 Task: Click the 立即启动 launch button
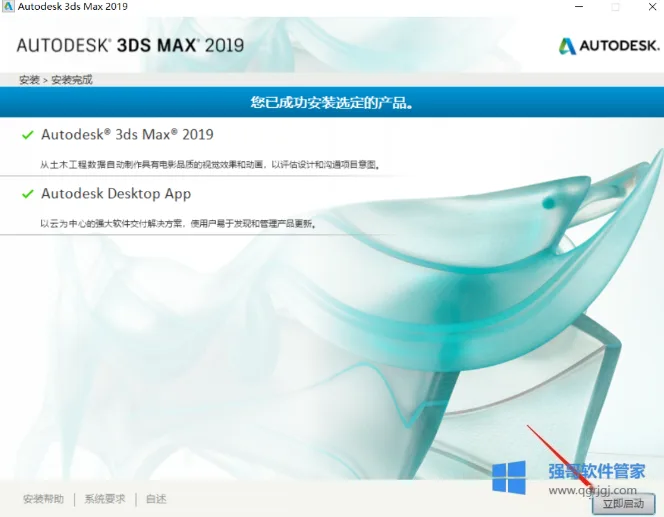click(x=623, y=503)
